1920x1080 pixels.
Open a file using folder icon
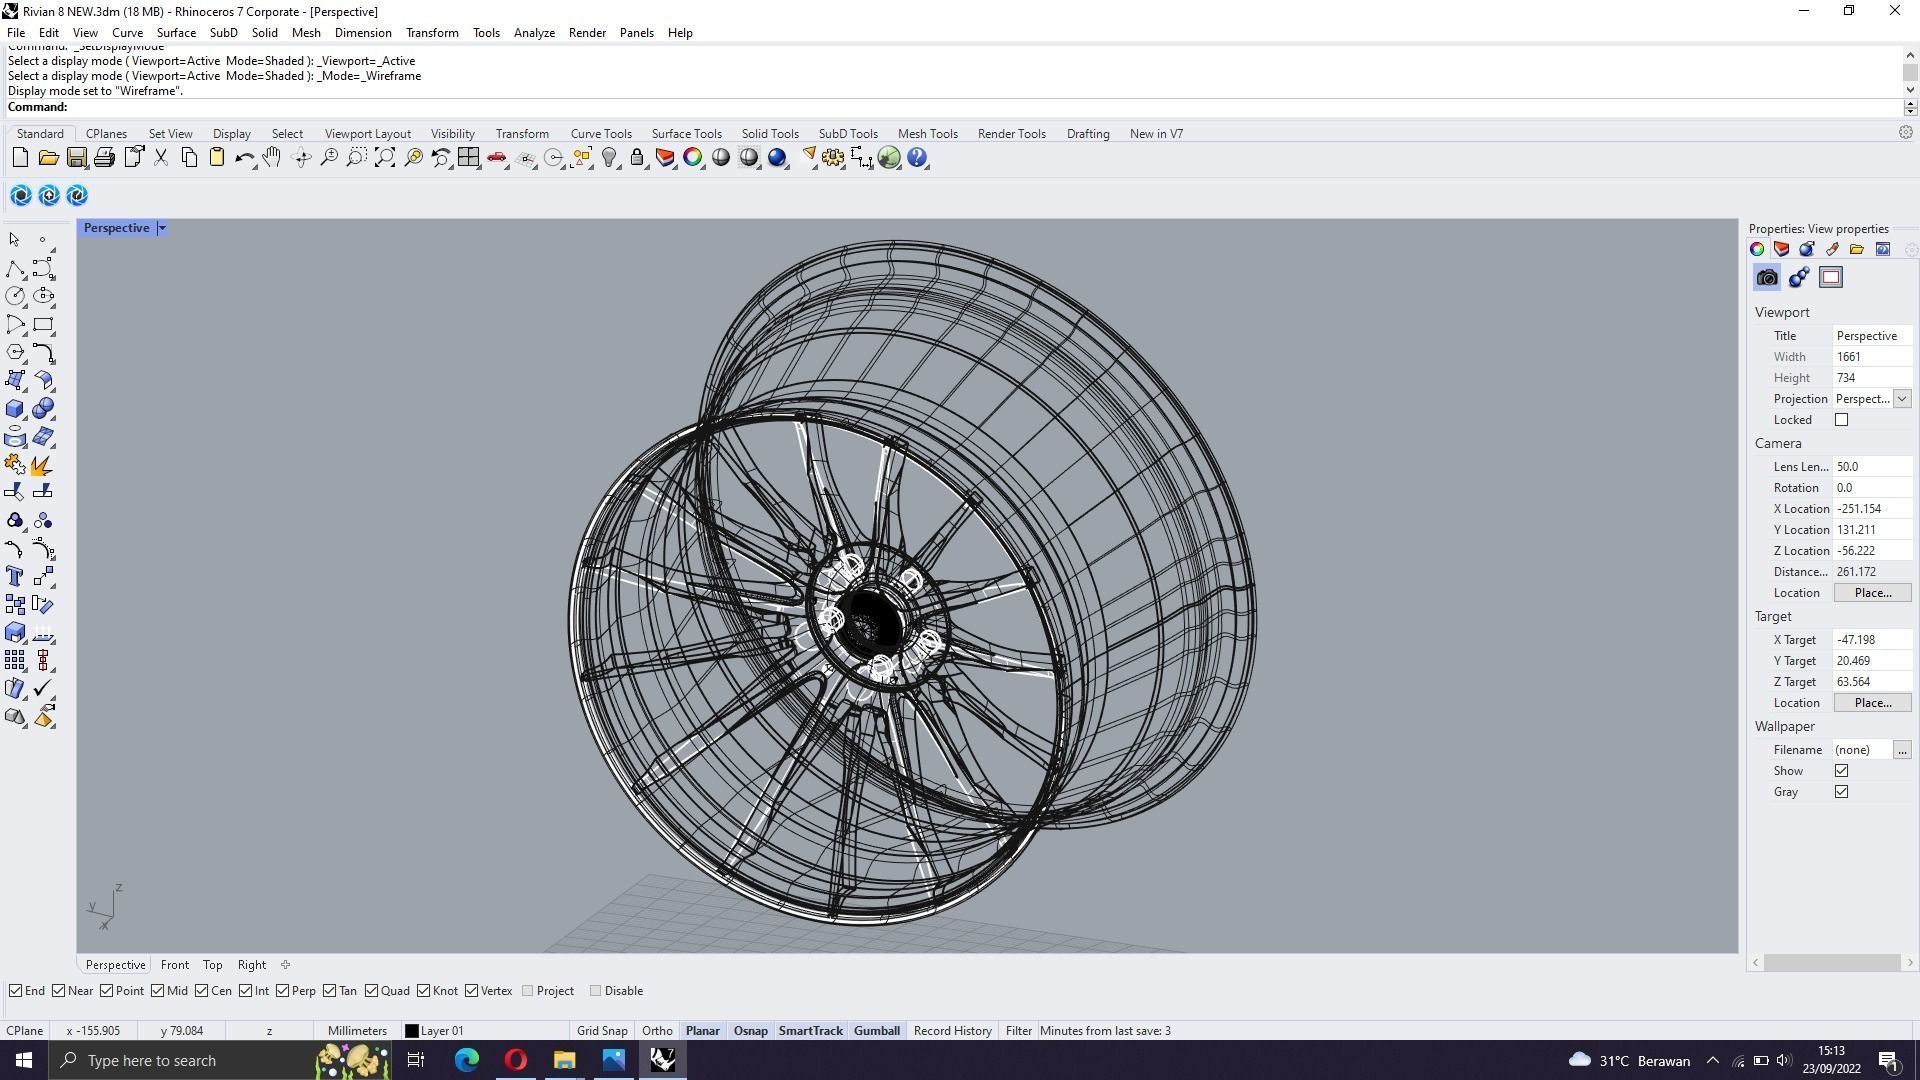pyautogui.click(x=48, y=158)
